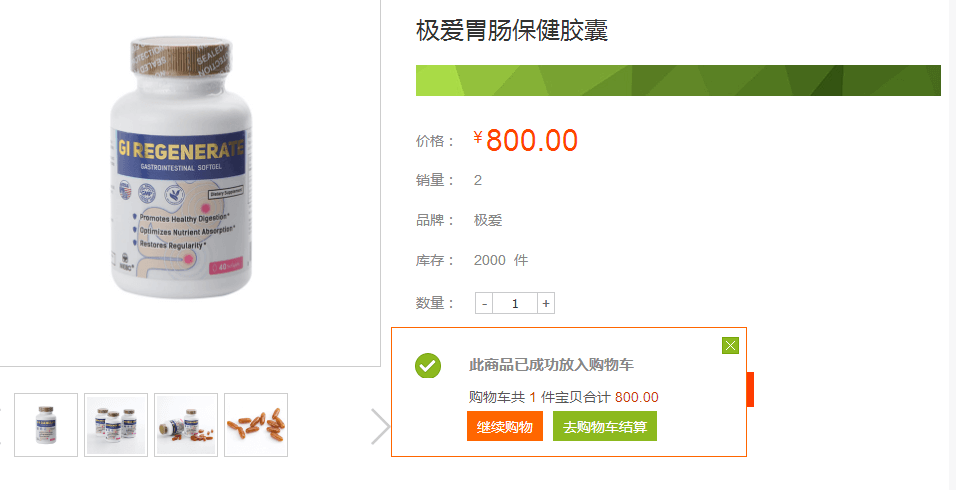Click the green gradient banner under title
Viewport: 956px width, 490px height.
click(678, 80)
